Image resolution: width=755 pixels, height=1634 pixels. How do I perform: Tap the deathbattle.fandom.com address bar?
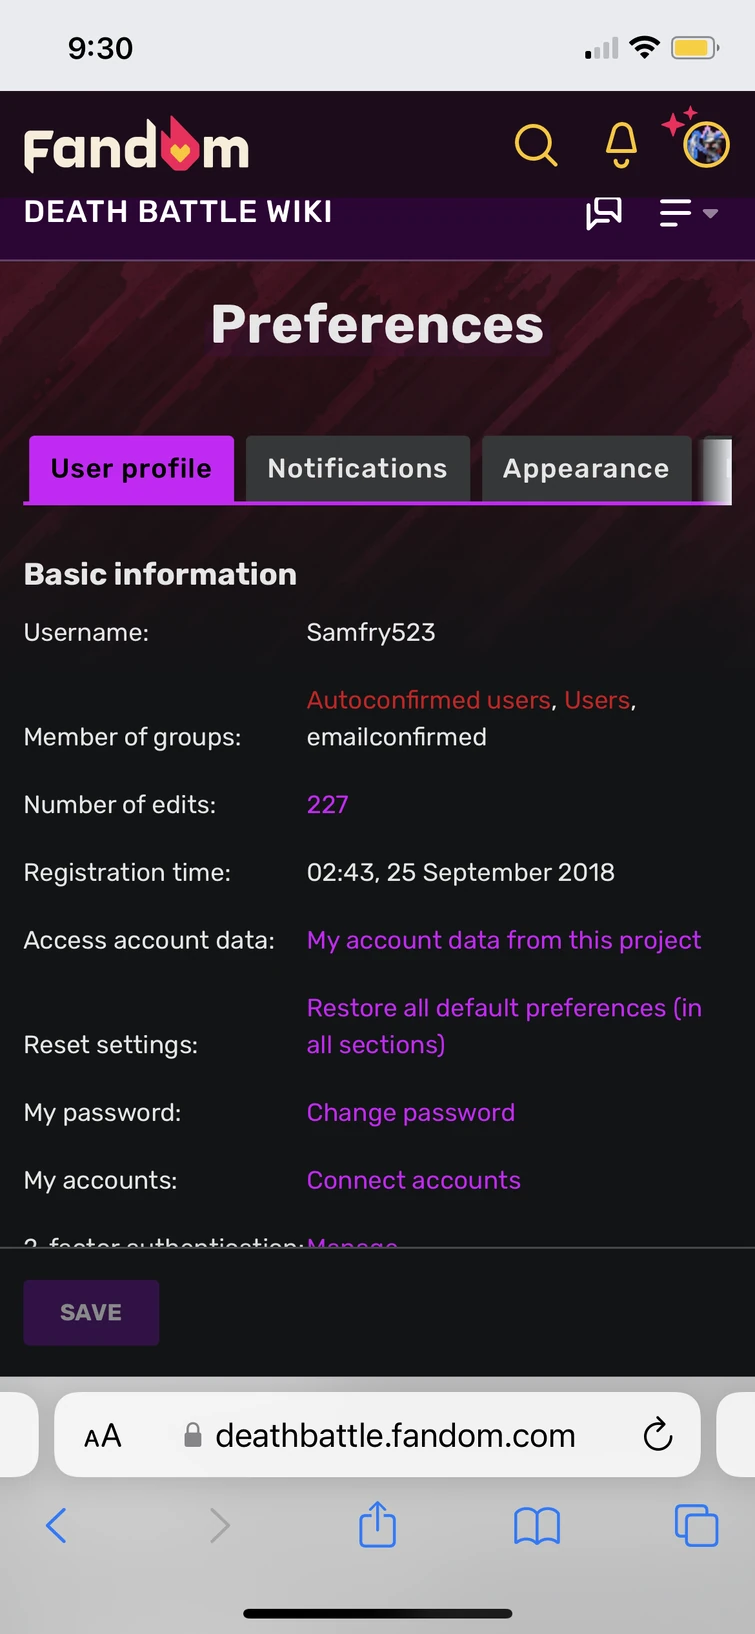[395, 1436]
